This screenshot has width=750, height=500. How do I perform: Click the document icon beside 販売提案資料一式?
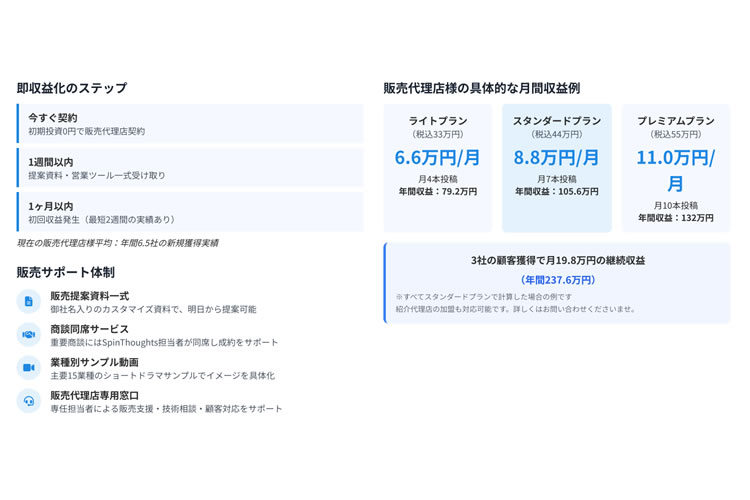[x=29, y=301]
